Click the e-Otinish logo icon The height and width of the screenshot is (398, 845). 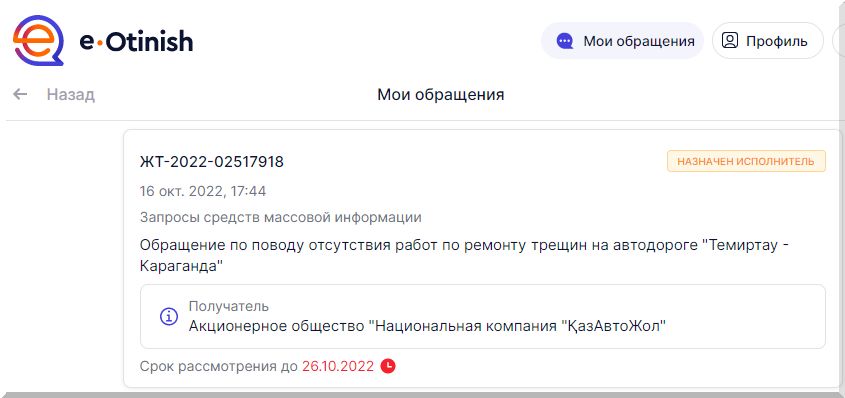coord(38,40)
